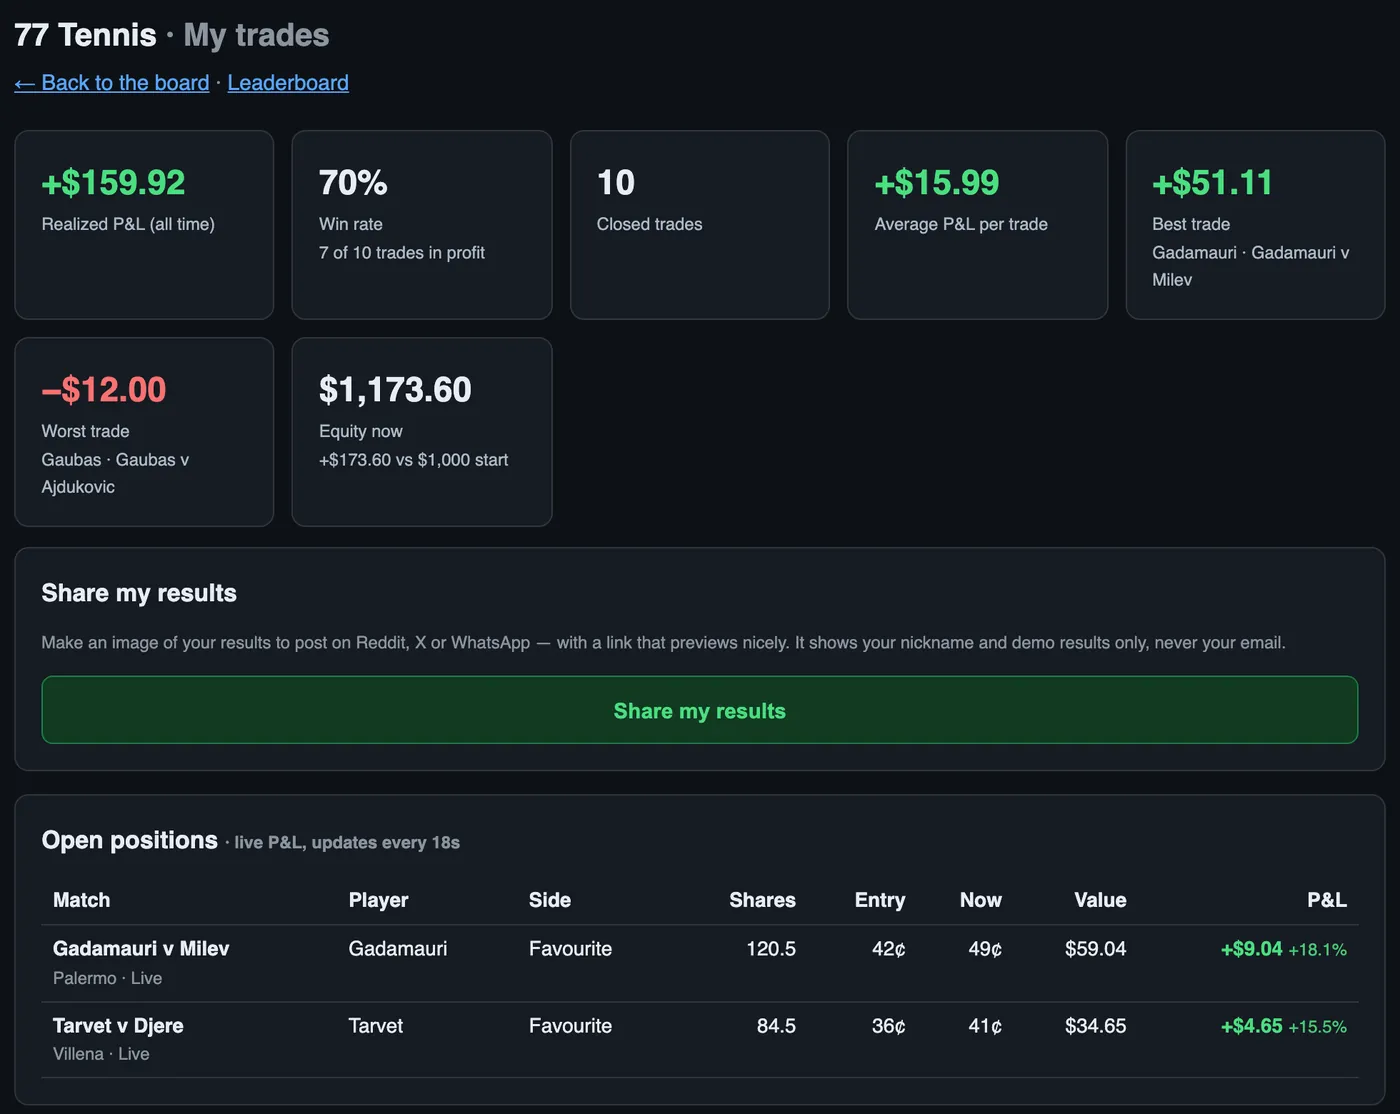The width and height of the screenshot is (1400, 1114).
Task: Click the '10' closed trades value
Action: click(x=616, y=182)
